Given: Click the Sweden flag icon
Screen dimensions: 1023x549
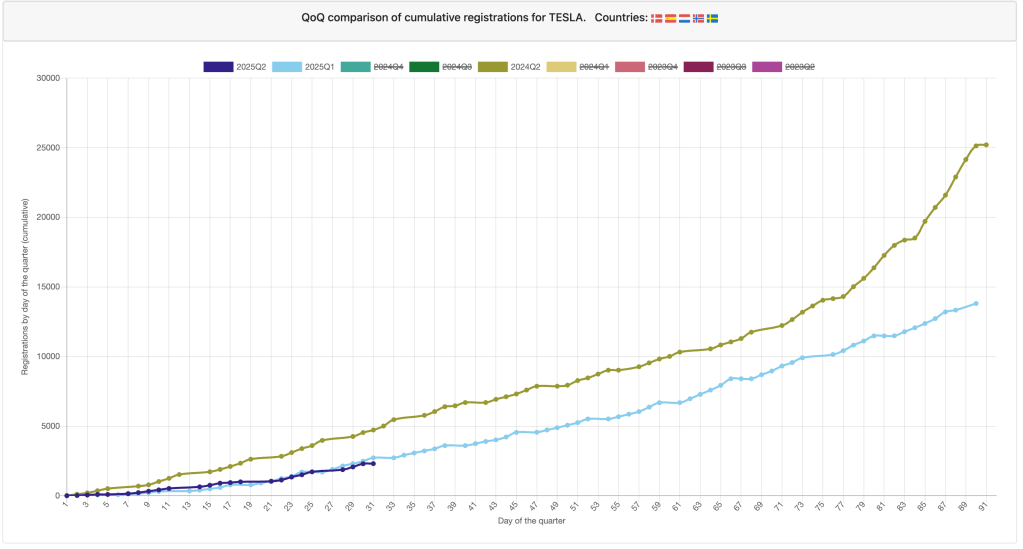Looking at the screenshot, I should 713,18.
